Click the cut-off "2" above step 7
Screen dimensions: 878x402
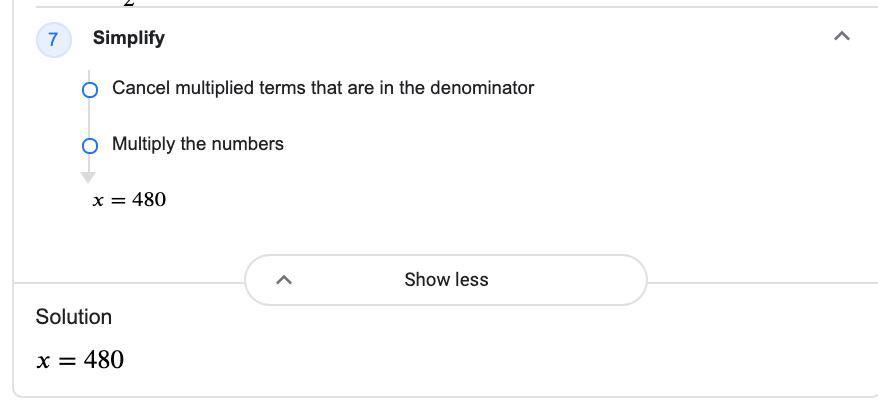[128, 3]
